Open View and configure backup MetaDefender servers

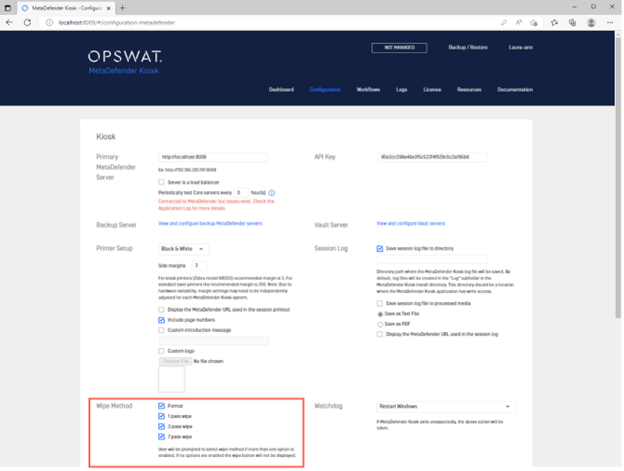pos(210,224)
